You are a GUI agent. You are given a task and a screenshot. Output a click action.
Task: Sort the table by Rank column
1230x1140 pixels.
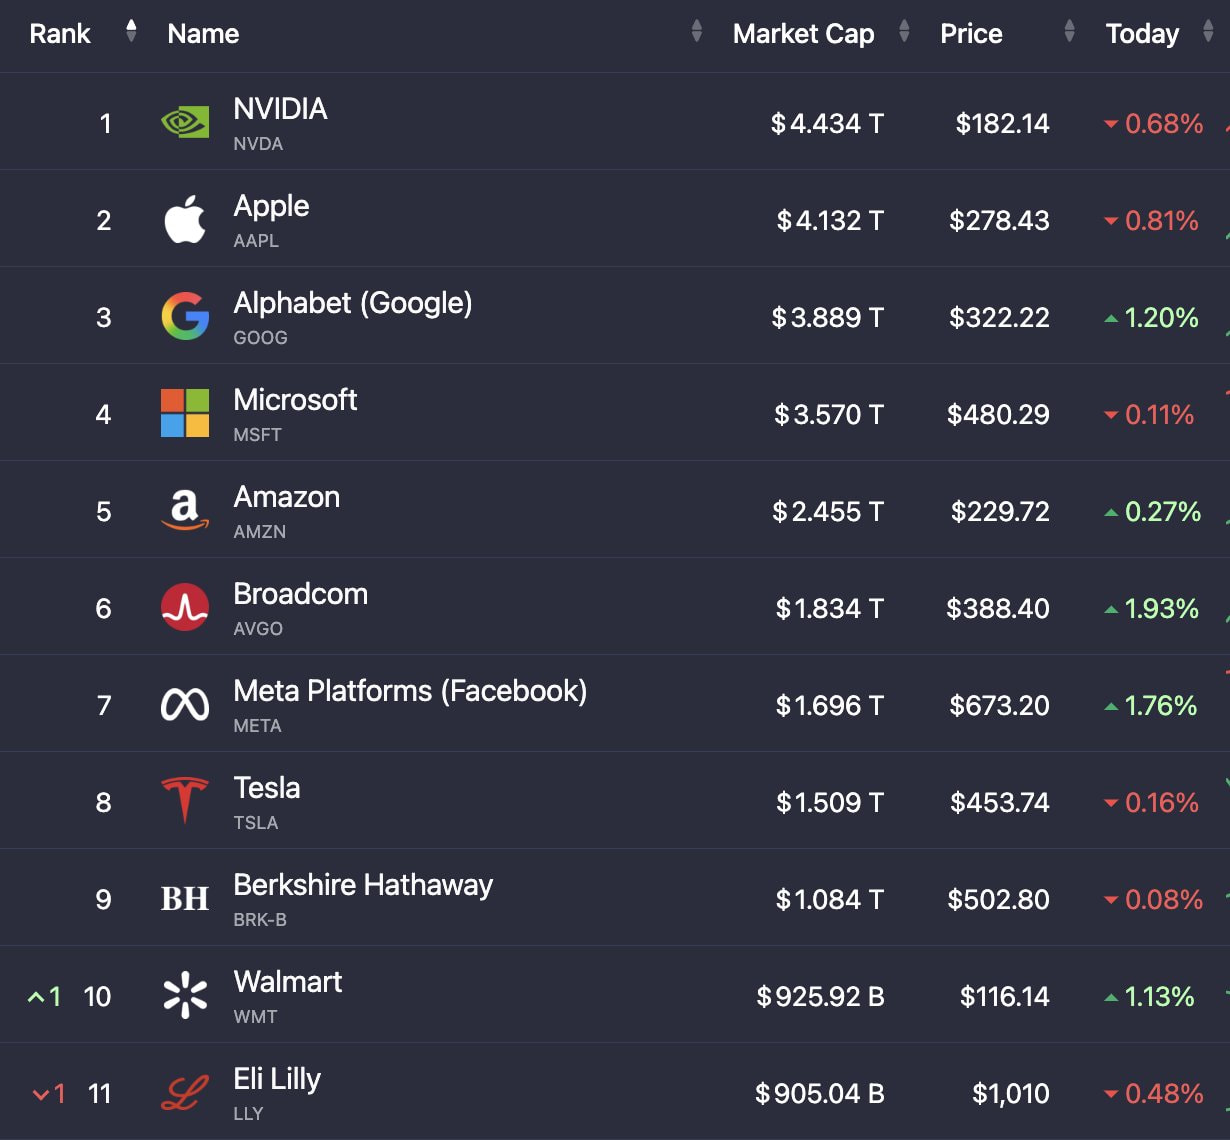click(x=131, y=32)
